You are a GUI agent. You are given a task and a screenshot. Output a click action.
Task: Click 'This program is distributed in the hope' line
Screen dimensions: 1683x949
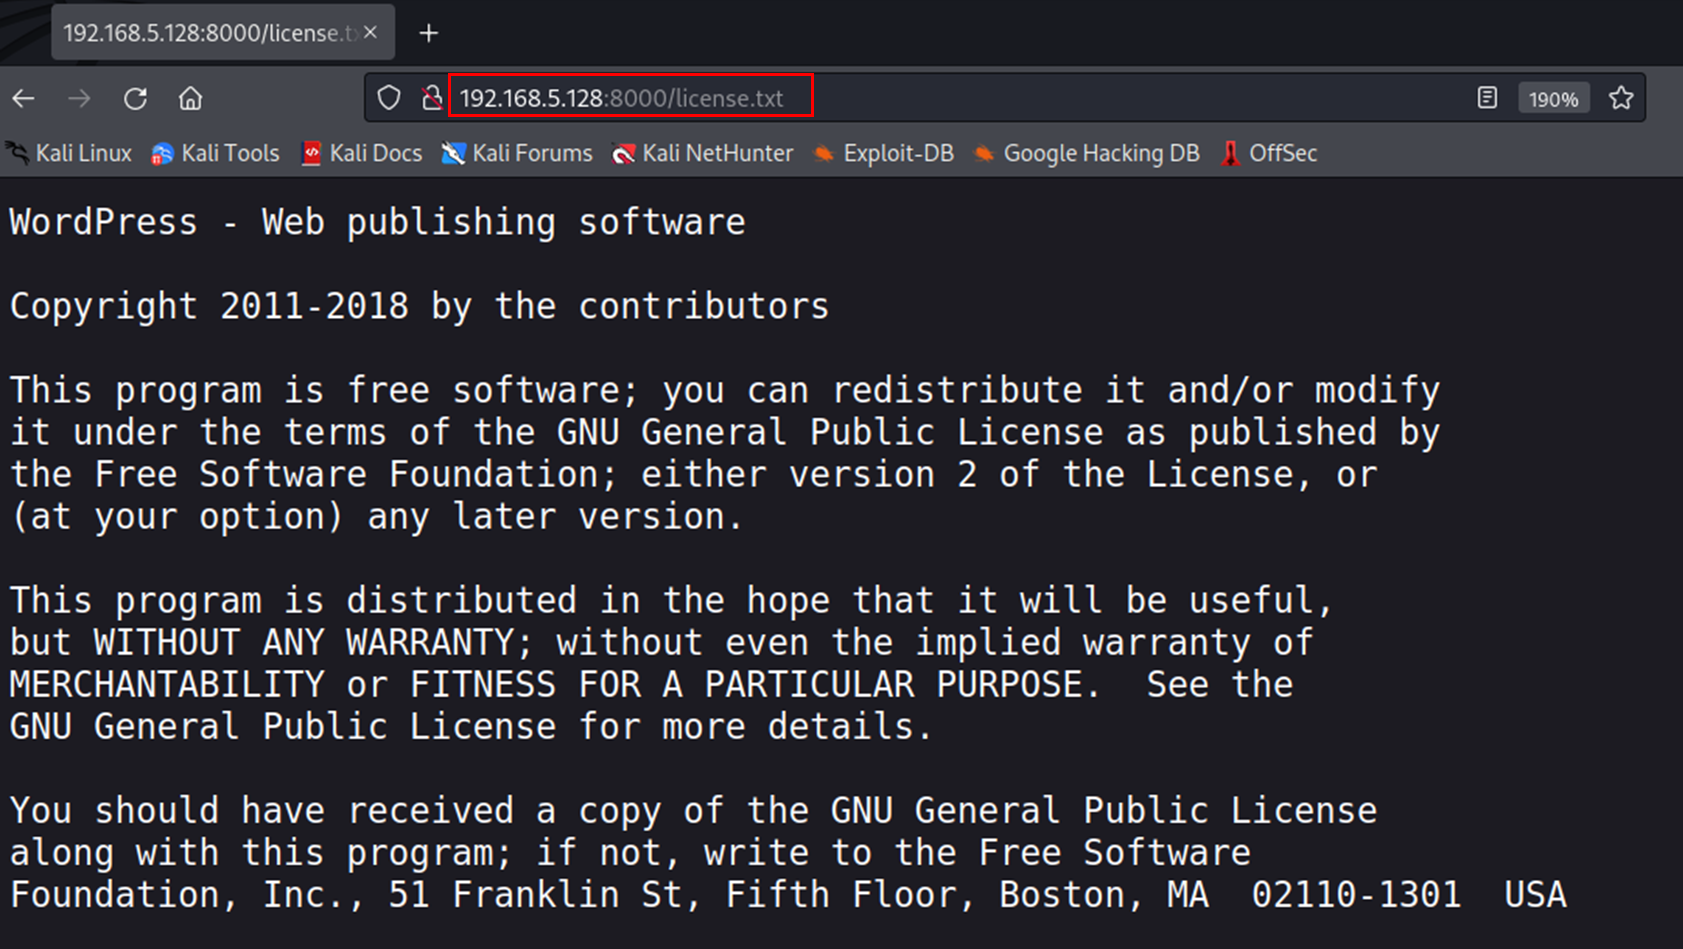672,600
